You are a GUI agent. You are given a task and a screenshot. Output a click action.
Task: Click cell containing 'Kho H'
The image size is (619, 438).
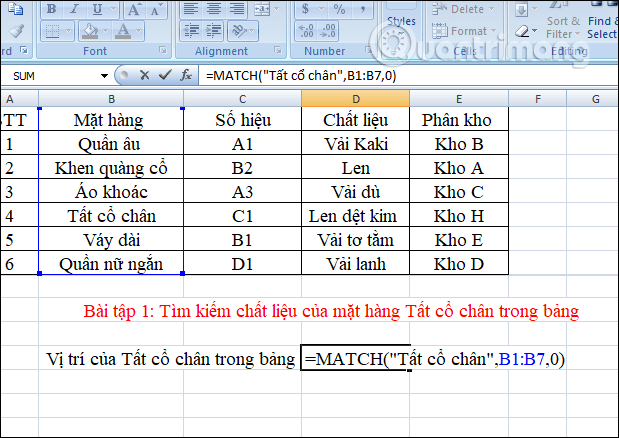[459, 216]
